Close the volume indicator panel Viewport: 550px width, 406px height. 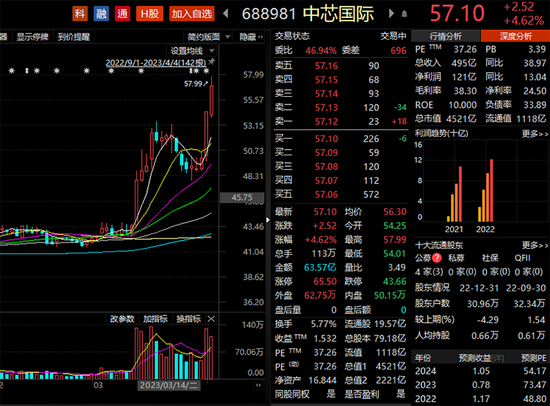click(x=211, y=319)
